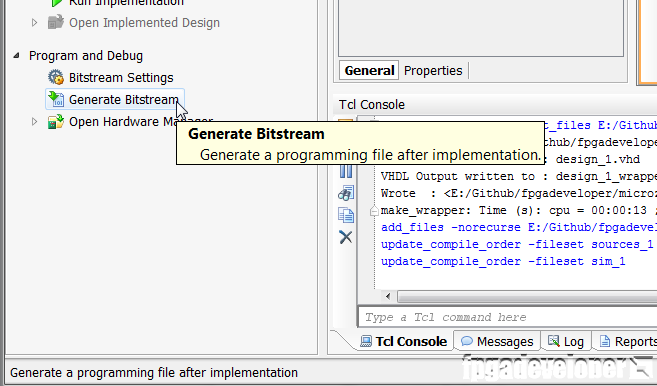
Task: Open the Reports tab
Action: 625,342
